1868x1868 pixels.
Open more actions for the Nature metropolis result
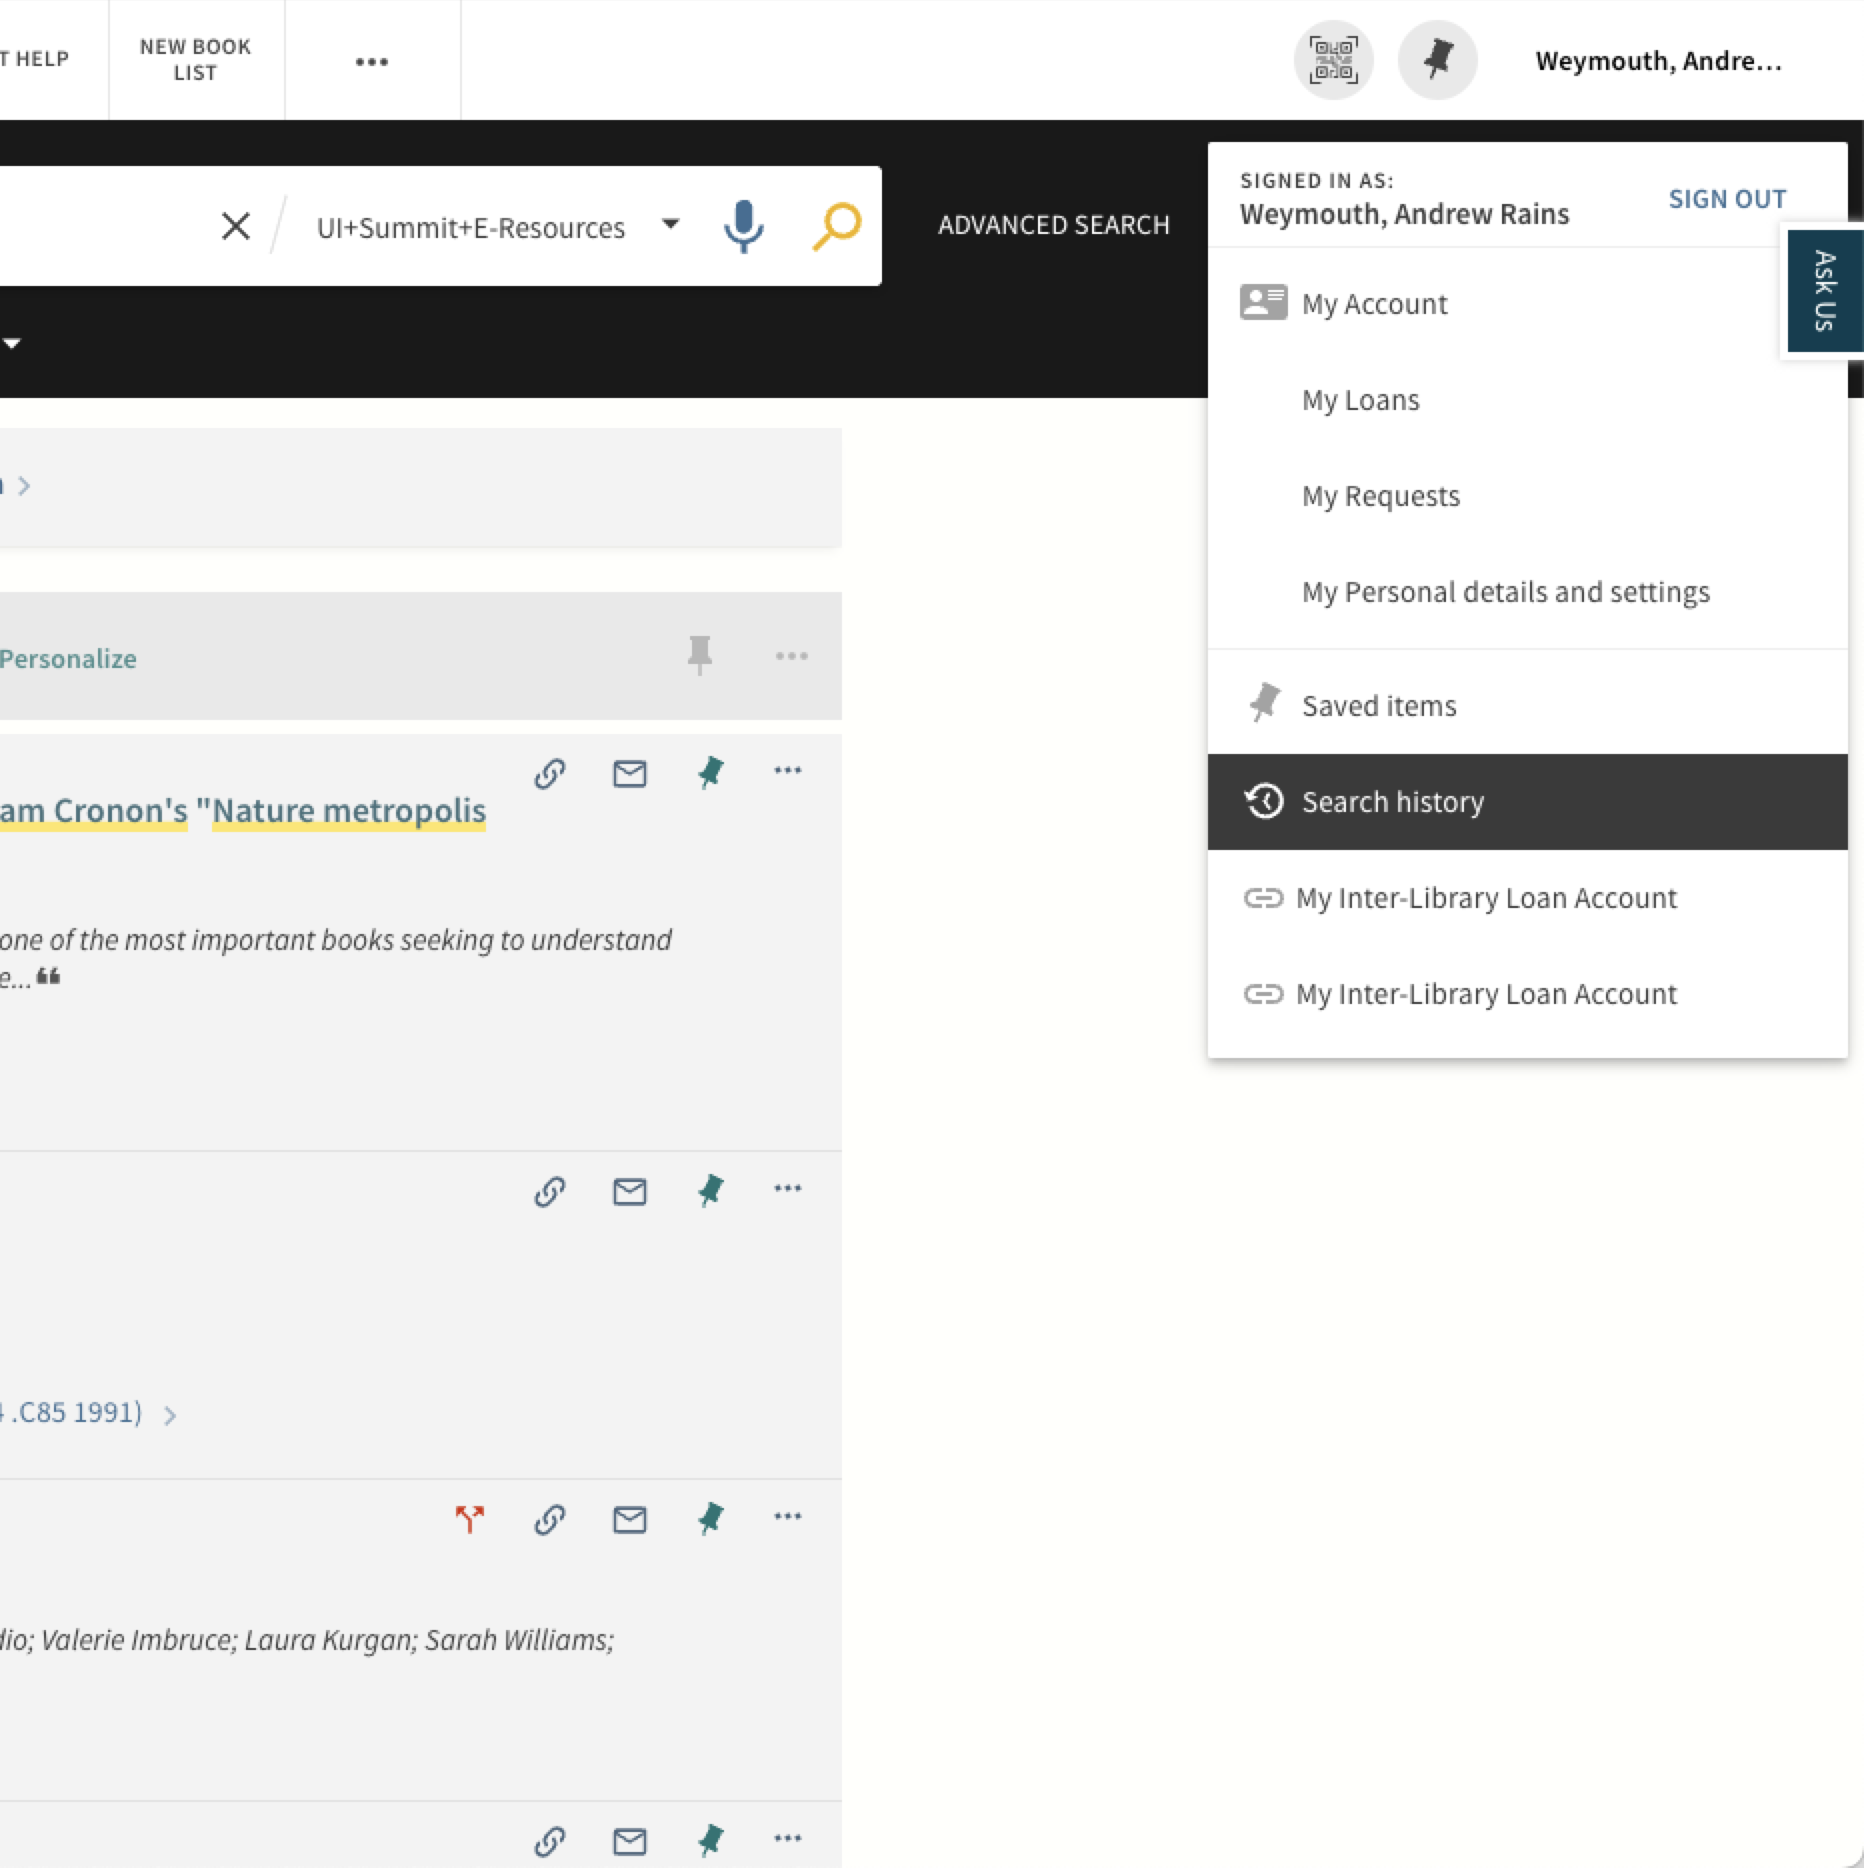(x=788, y=770)
